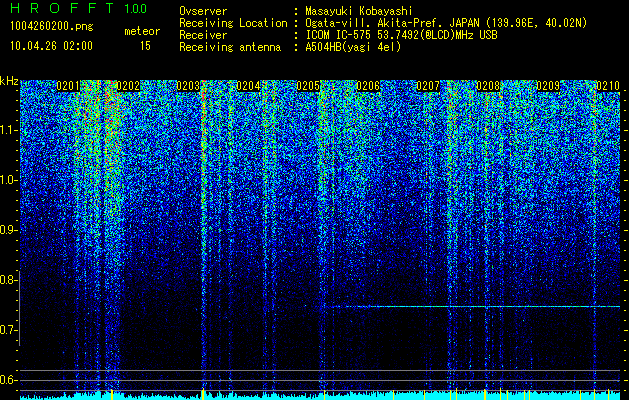Image resolution: width=629 pixels, height=400 pixels.
Task: Click the 0206 time marker
Action: 368,86
